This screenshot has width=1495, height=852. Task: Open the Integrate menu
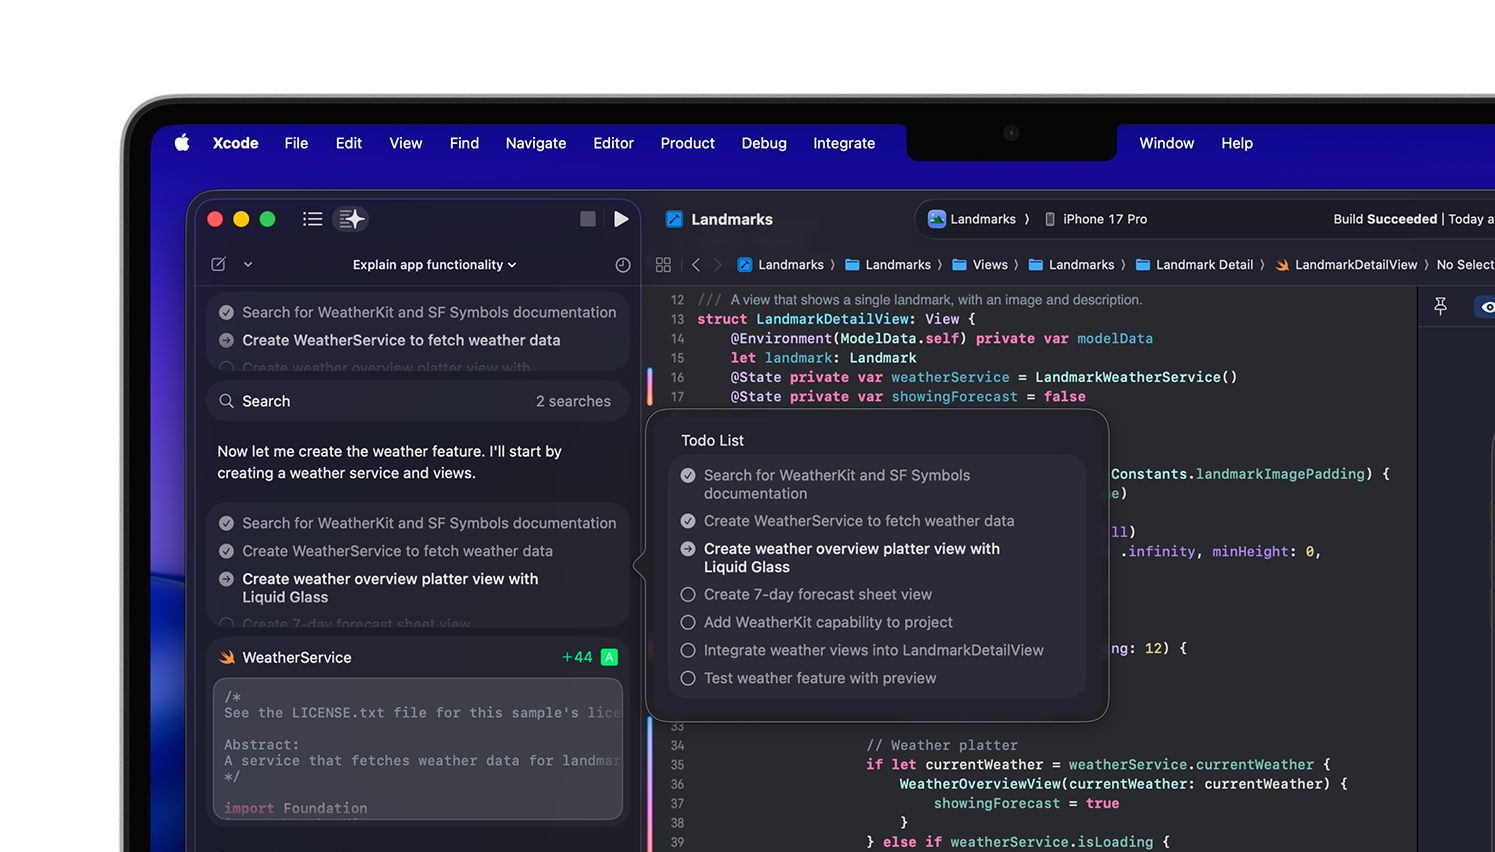coord(843,143)
